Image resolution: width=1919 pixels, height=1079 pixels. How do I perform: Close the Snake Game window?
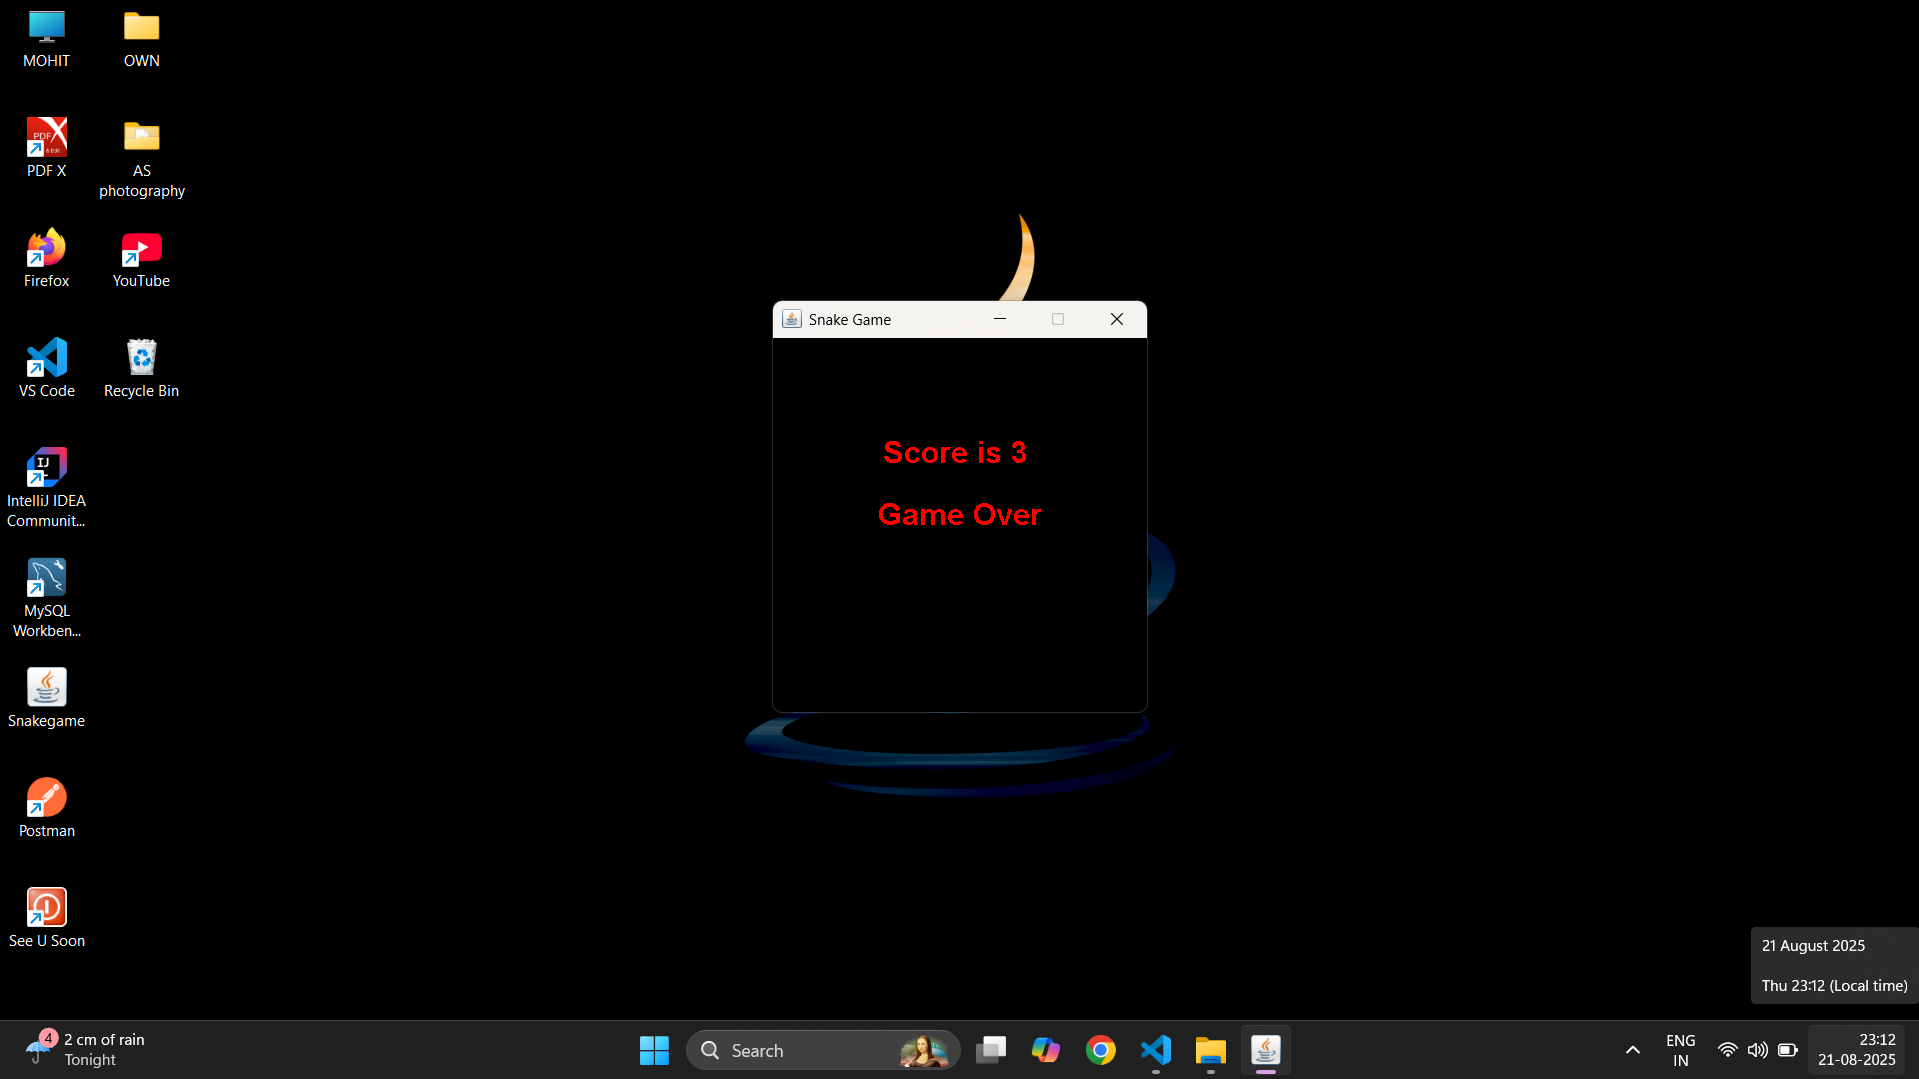tap(1117, 319)
